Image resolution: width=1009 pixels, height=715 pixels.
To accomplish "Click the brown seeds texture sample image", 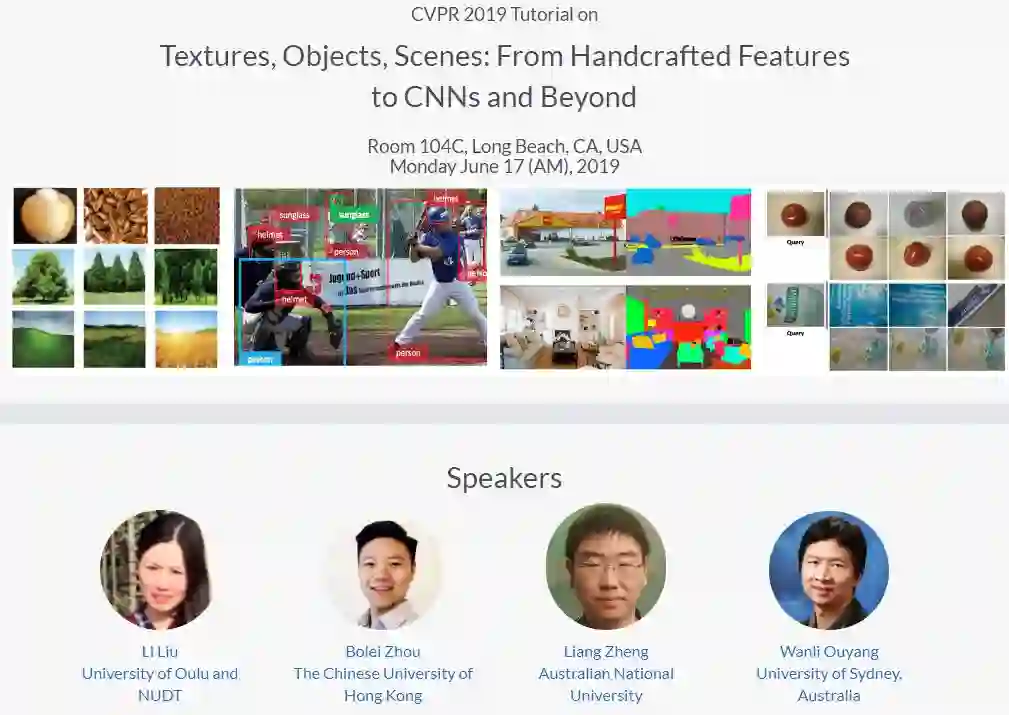I will (x=116, y=216).
